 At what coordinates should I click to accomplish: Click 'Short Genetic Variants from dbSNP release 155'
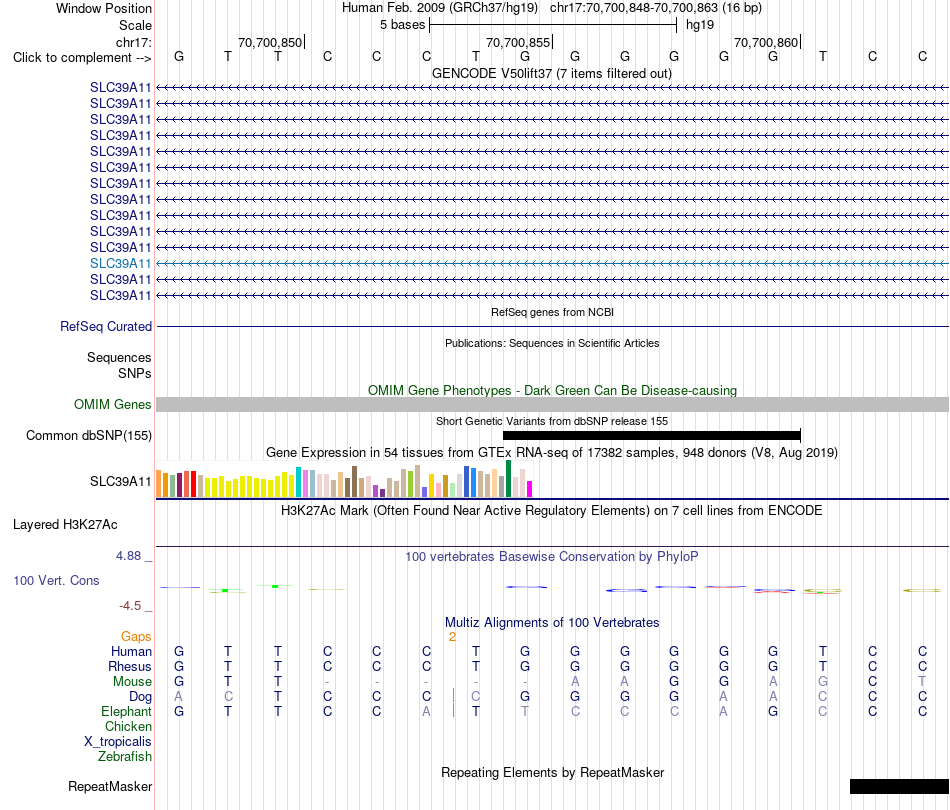click(552, 422)
